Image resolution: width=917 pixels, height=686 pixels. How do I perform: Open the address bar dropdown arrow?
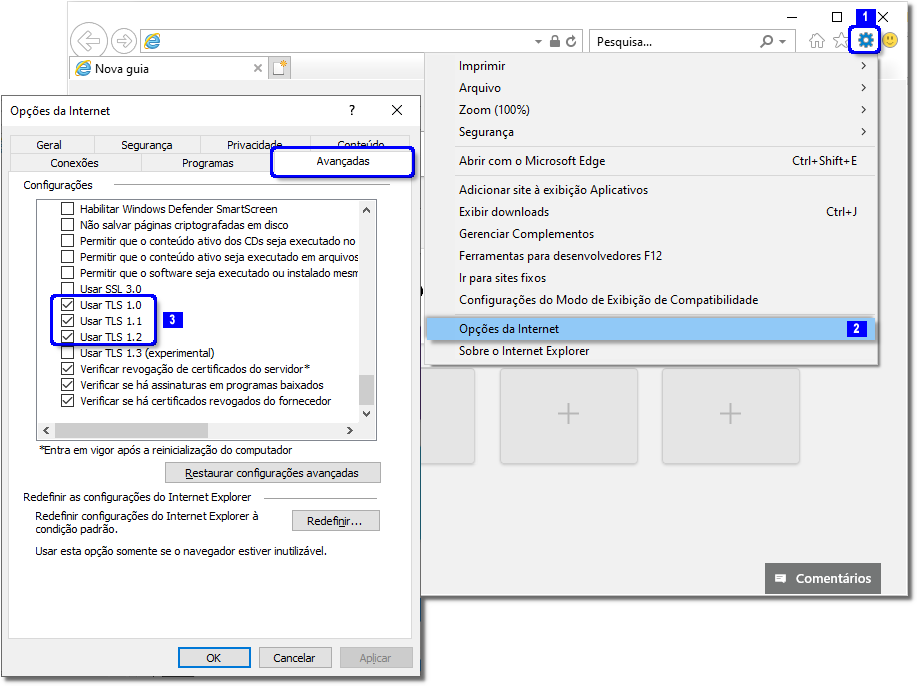[x=538, y=42]
